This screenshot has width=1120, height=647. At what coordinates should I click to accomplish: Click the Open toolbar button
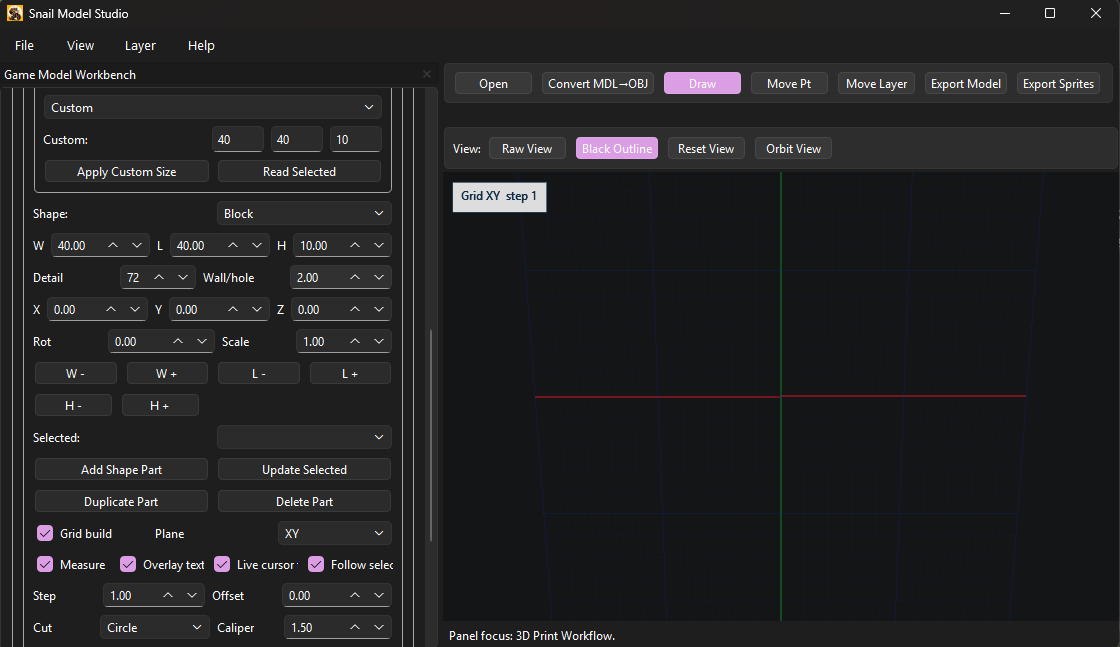[x=493, y=84]
